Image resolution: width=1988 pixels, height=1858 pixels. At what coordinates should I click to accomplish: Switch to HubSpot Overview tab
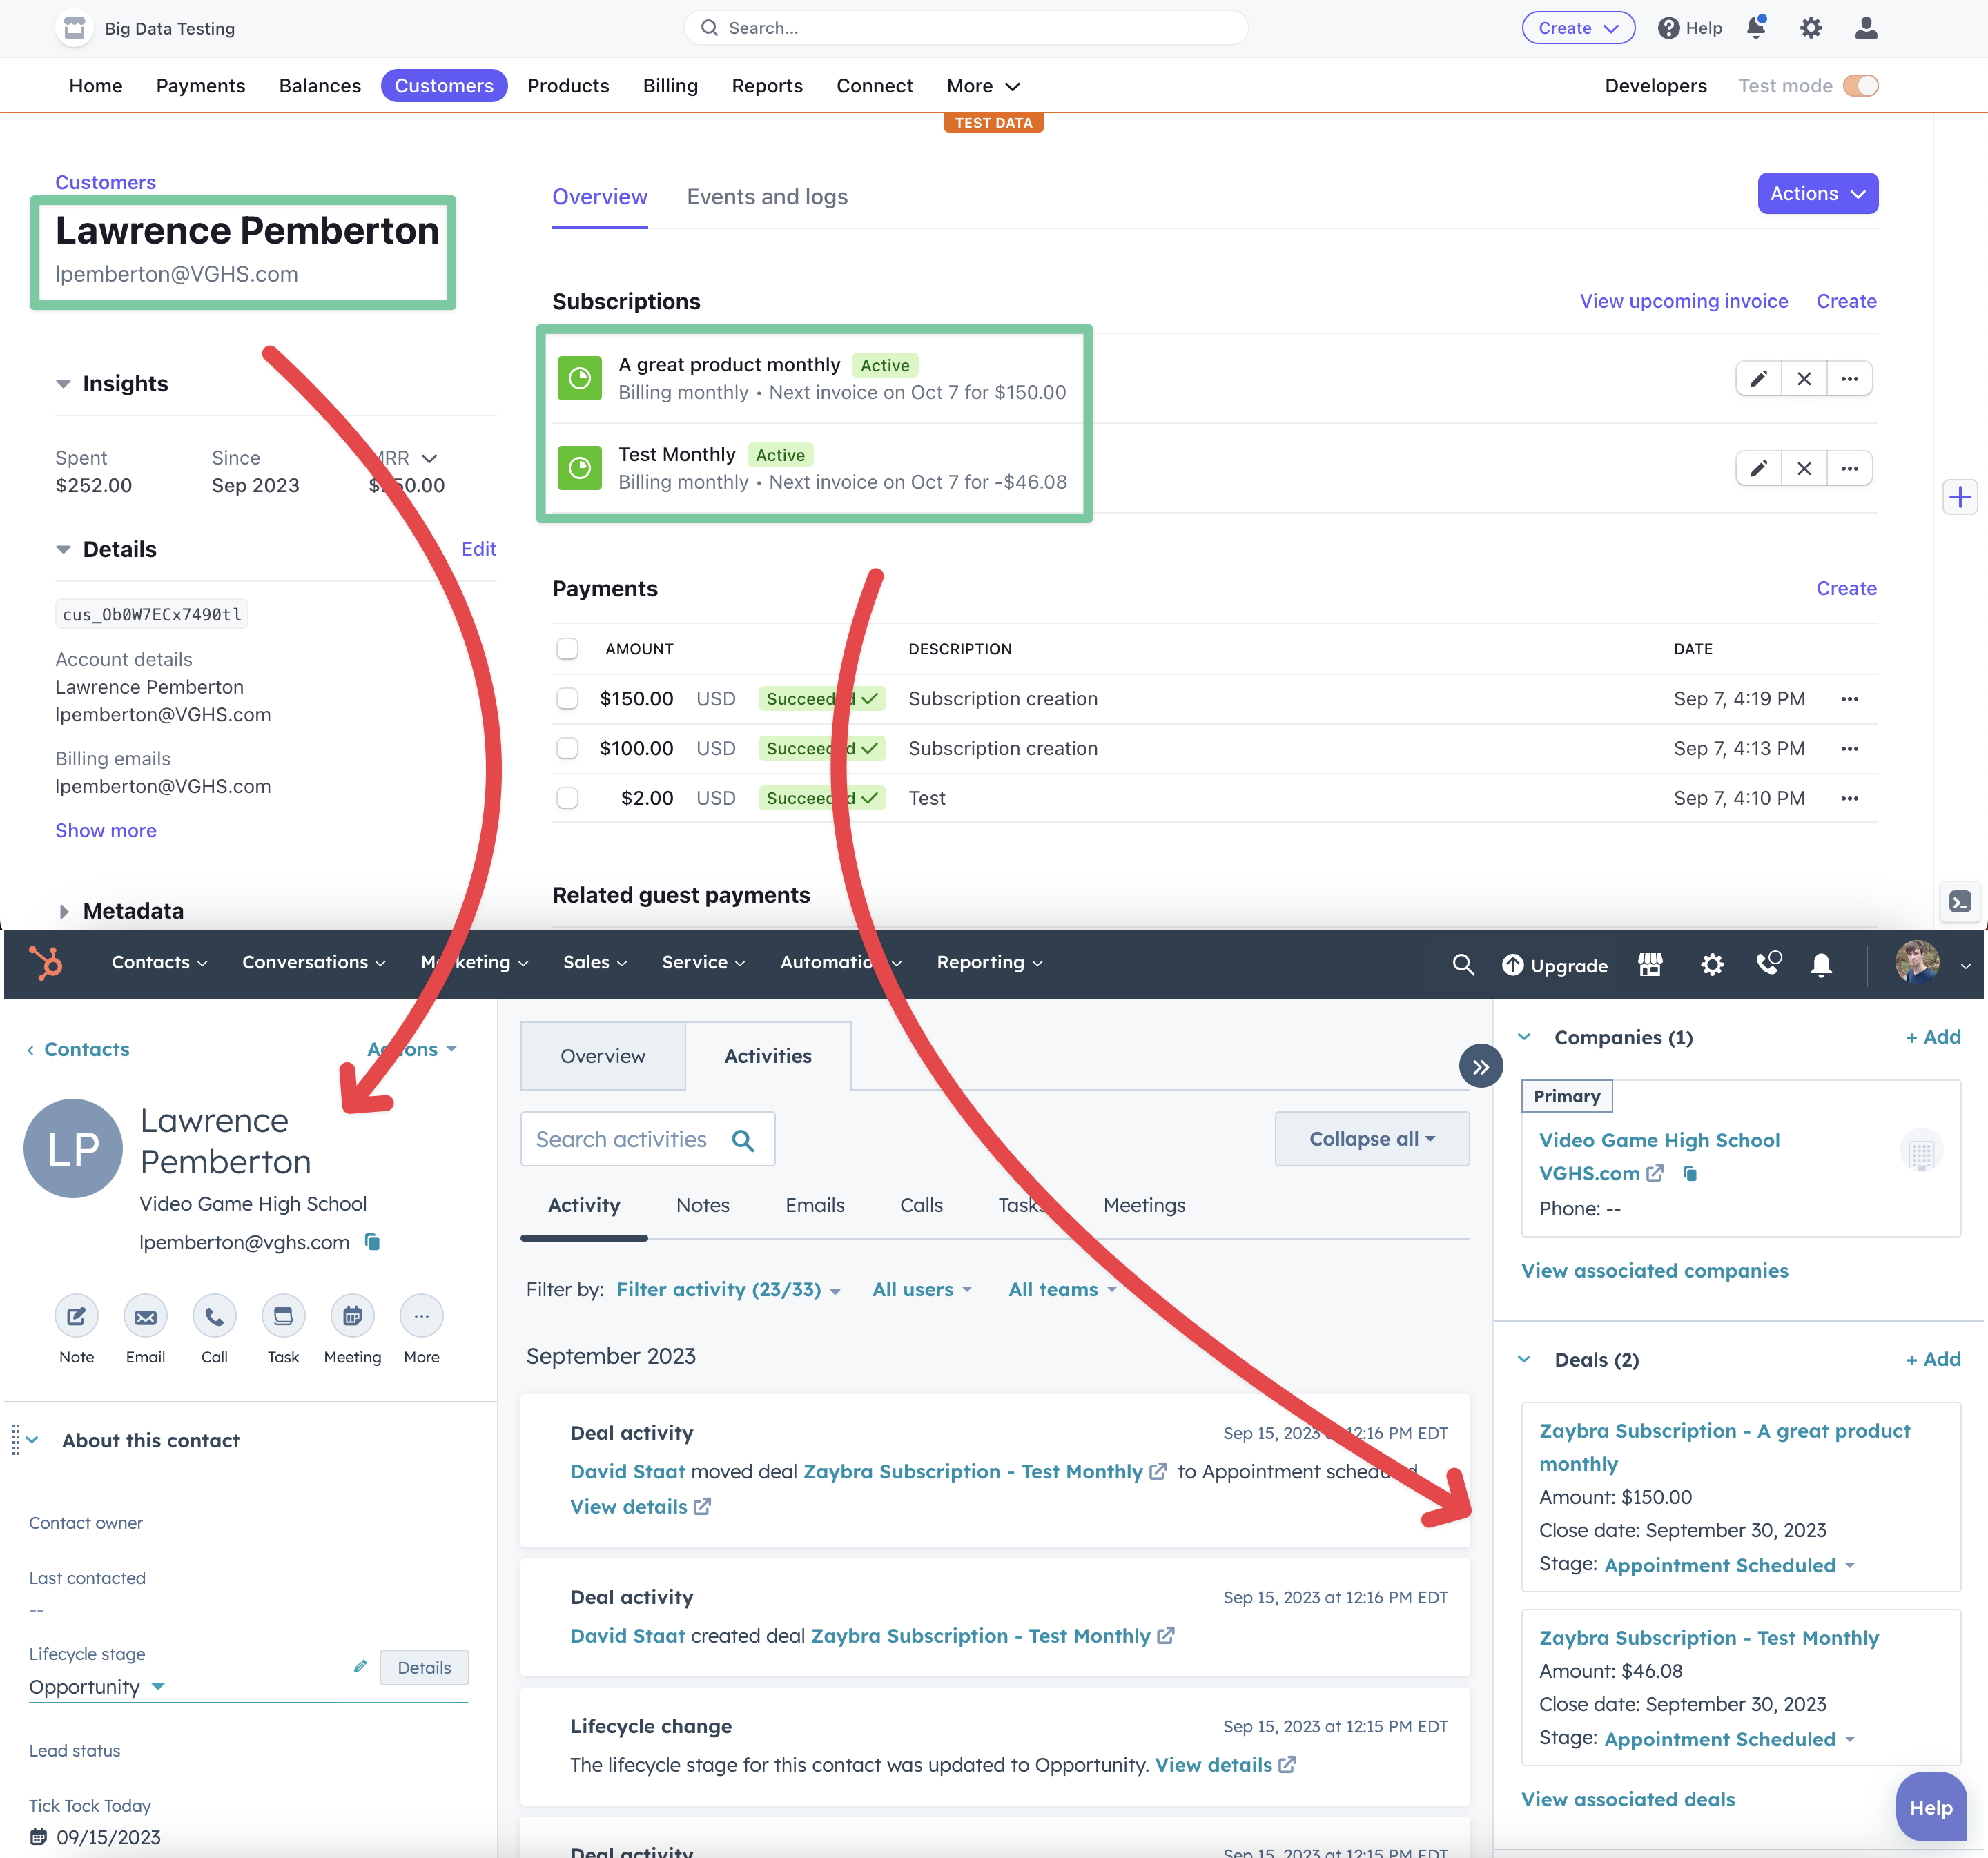[x=603, y=1056]
